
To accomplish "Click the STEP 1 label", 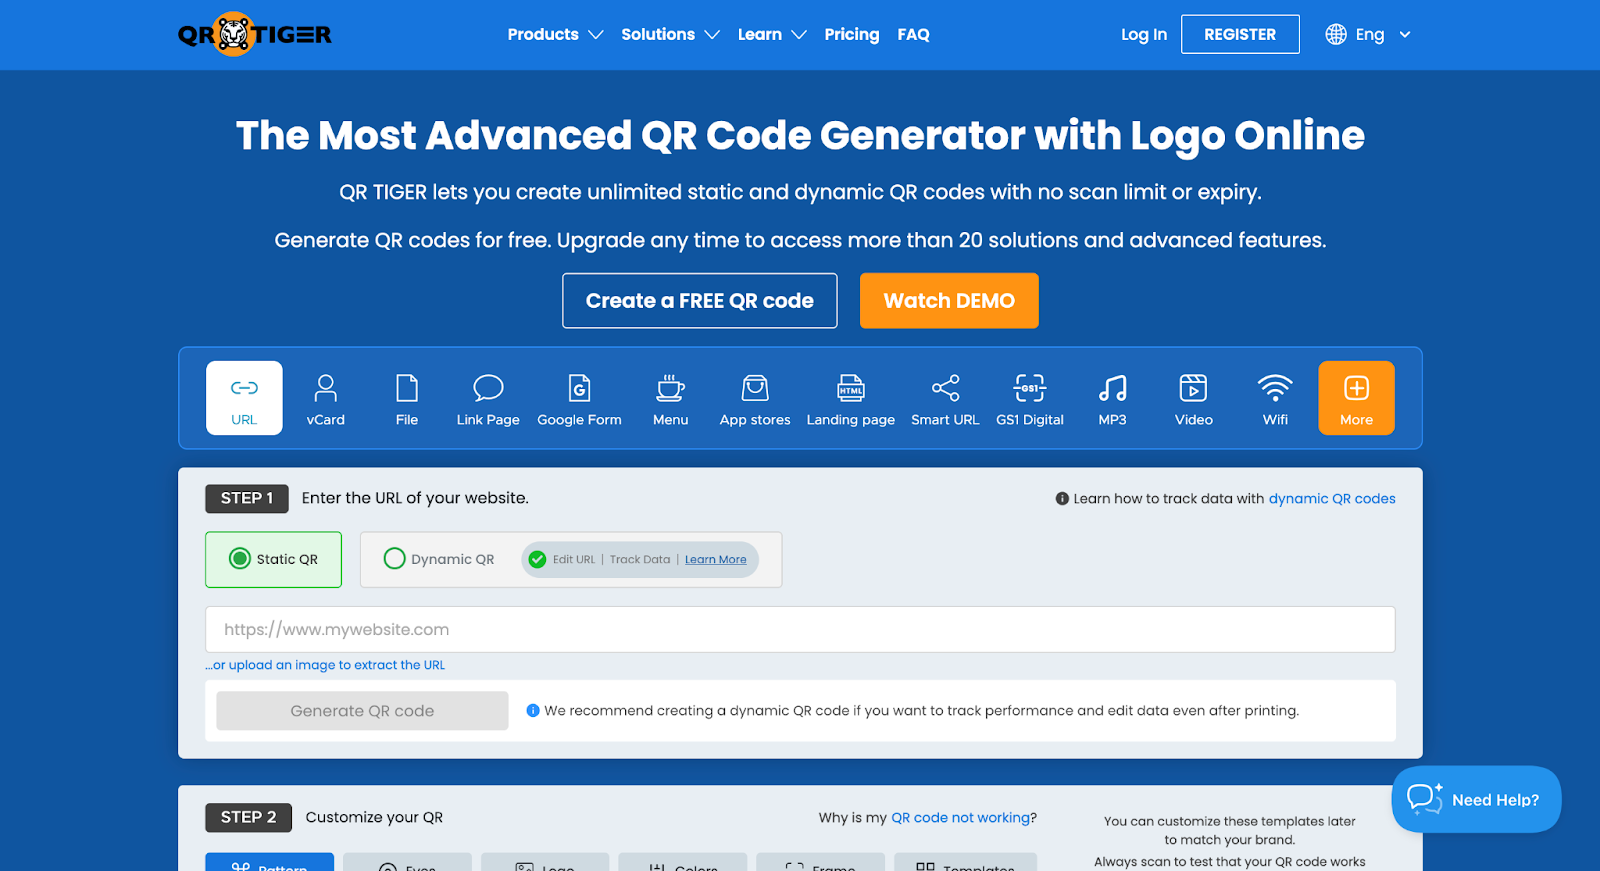I will [247, 499].
